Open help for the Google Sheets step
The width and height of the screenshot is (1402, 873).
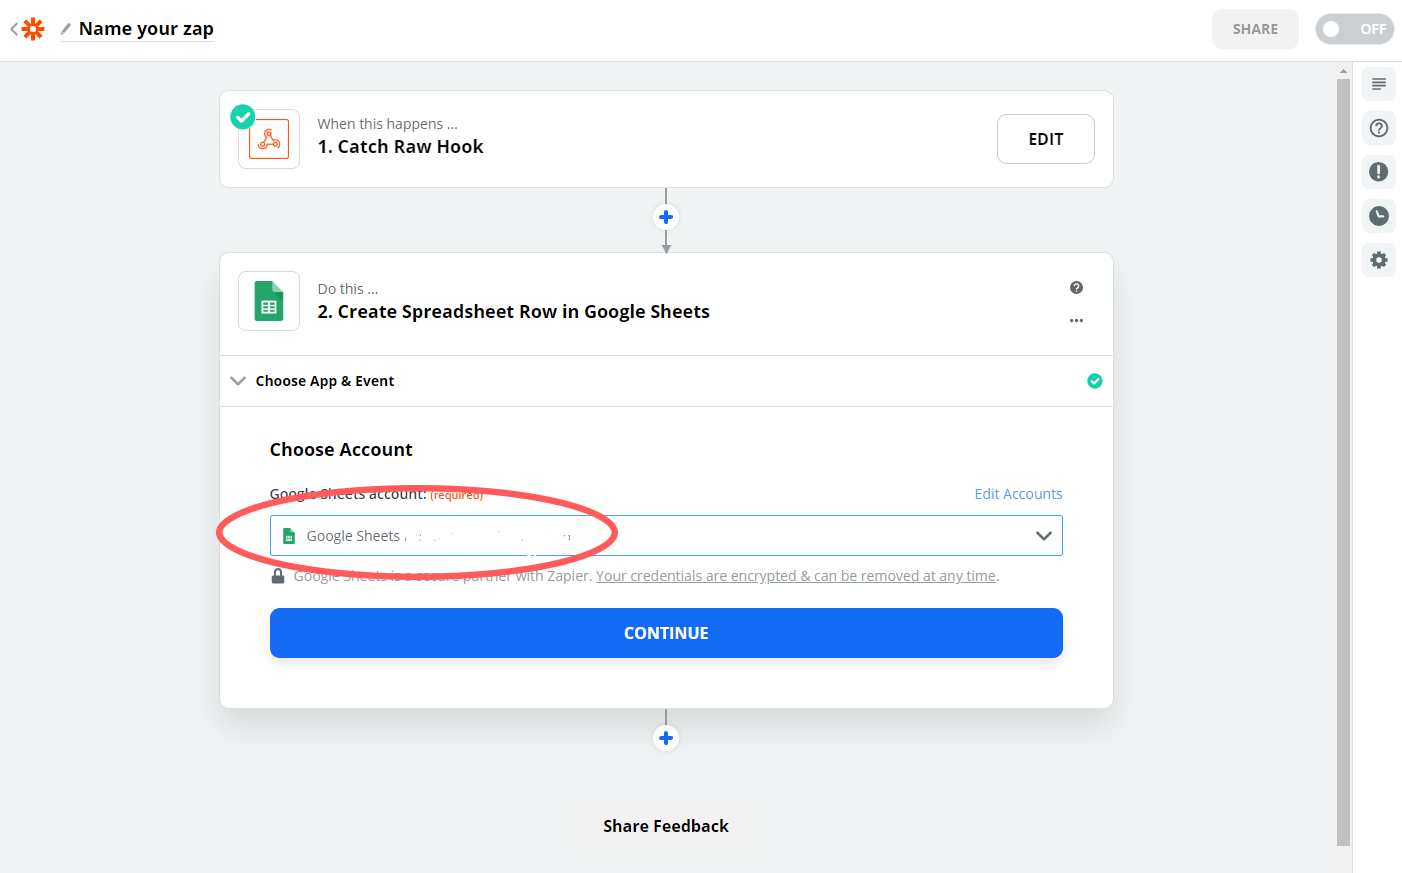(1076, 287)
